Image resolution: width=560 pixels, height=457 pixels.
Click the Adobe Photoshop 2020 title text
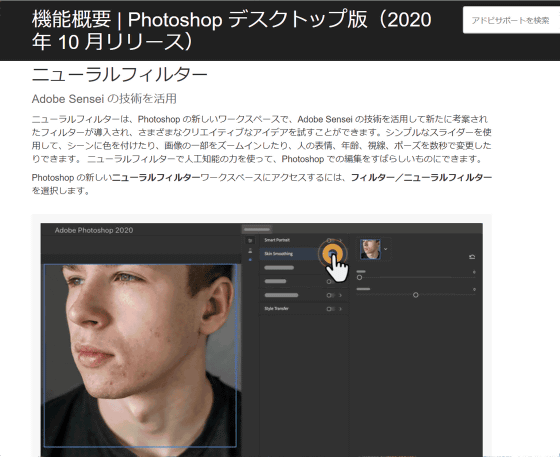(94, 230)
